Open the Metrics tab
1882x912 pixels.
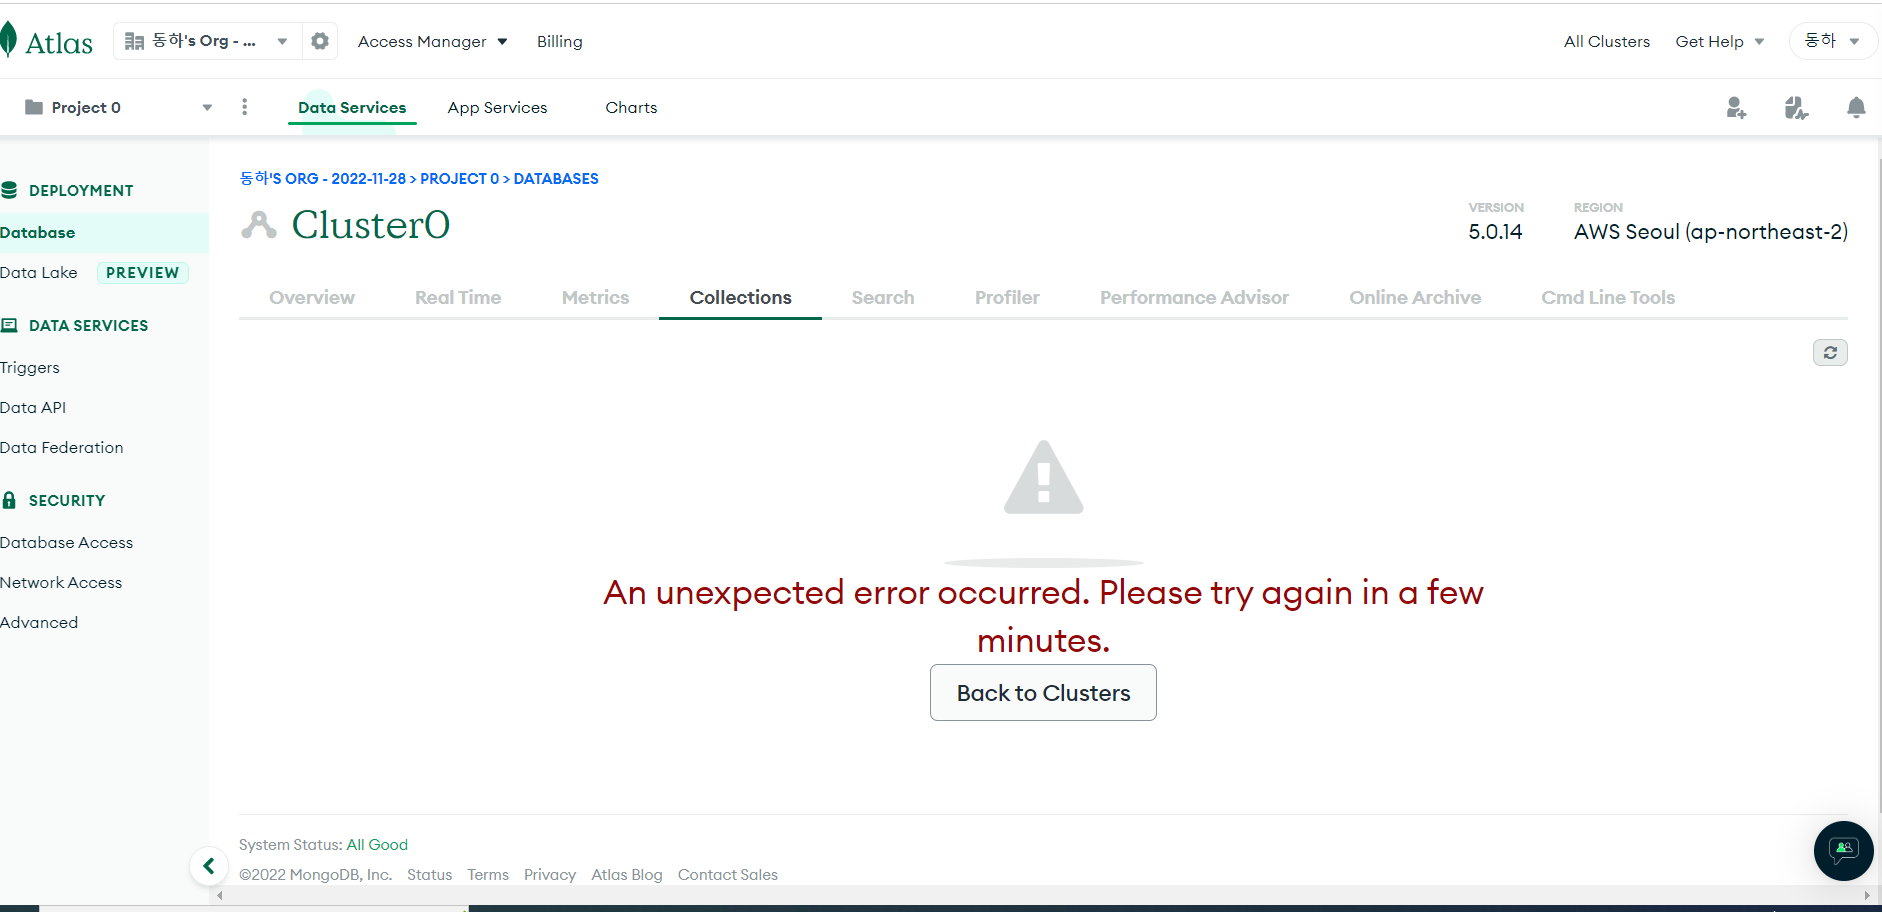coord(595,297)
